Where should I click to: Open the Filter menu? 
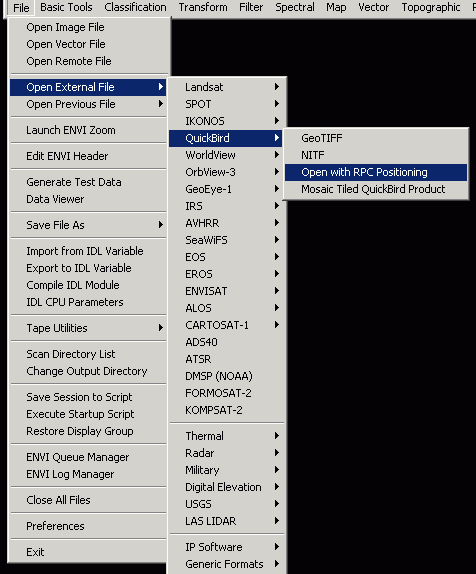[x=251, y=7]
